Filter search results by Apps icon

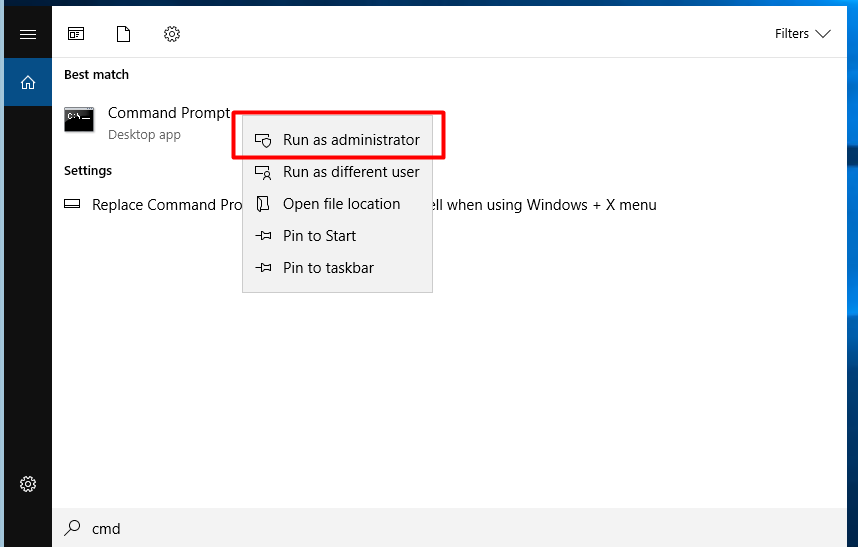coord(76,34)
